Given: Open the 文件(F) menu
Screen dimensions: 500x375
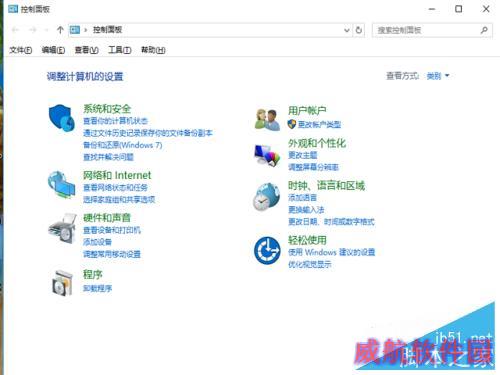Looking at the screenshot, I should click(21, 50).
